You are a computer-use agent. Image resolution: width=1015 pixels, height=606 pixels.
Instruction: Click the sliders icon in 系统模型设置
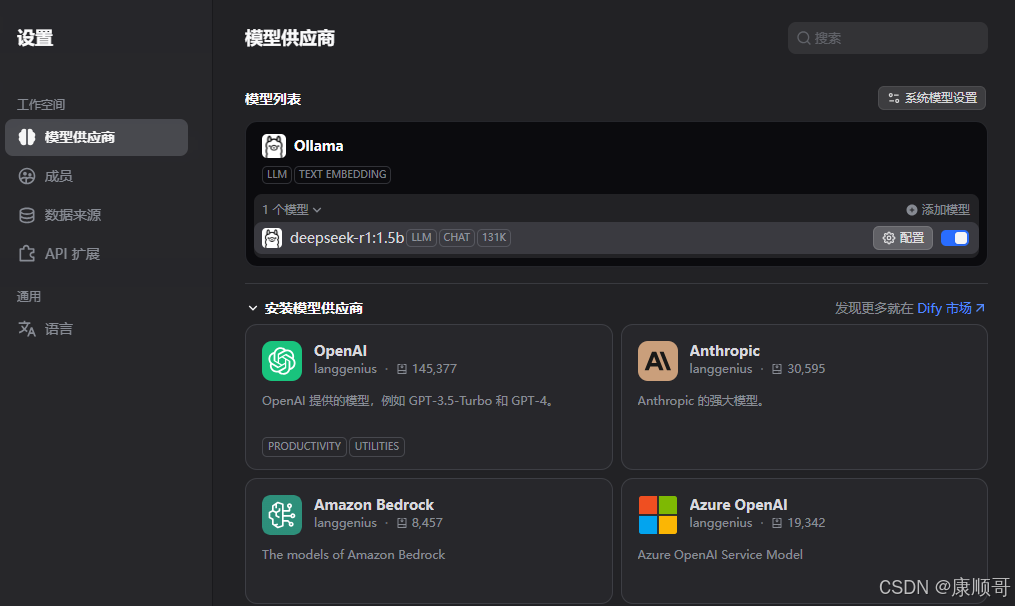pyautogui.click(x=894, y=98)
